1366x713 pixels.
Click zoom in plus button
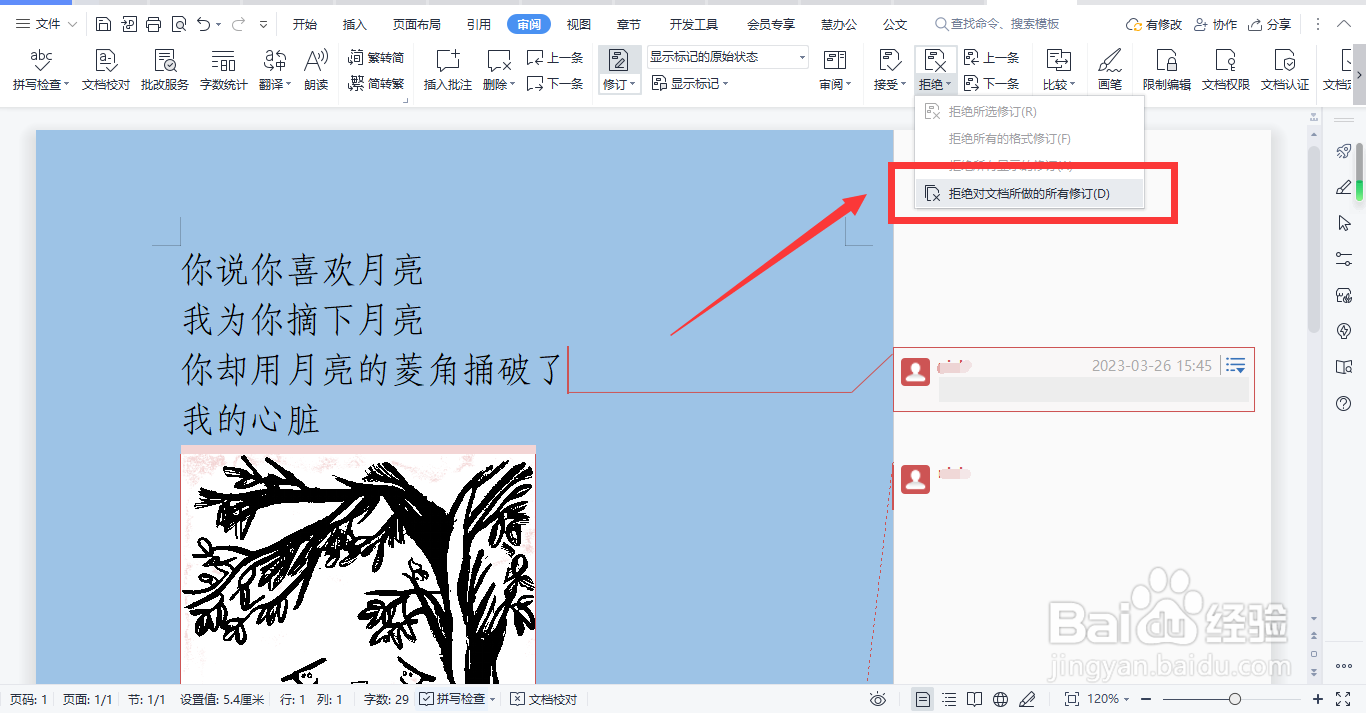1318,699
